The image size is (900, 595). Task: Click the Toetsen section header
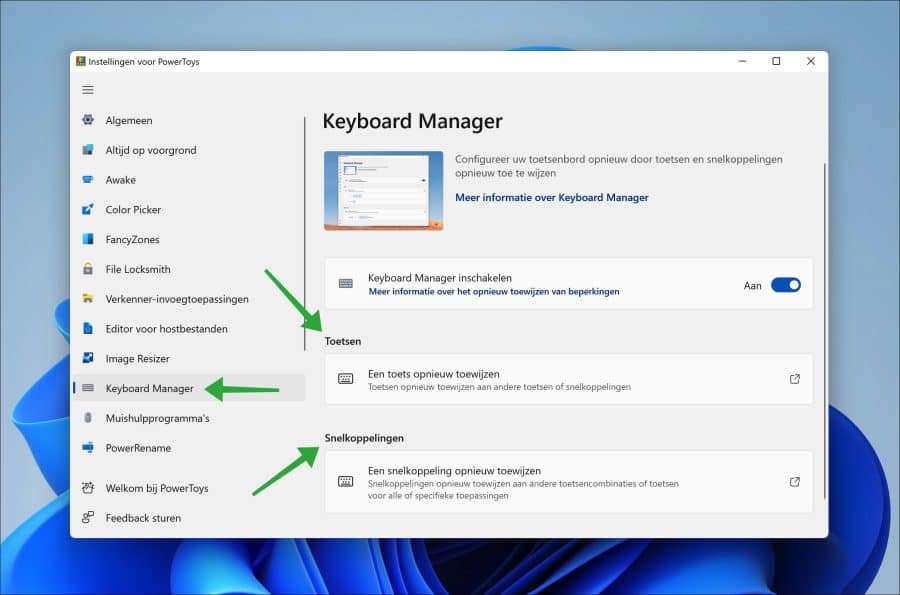tap(343, 341)
